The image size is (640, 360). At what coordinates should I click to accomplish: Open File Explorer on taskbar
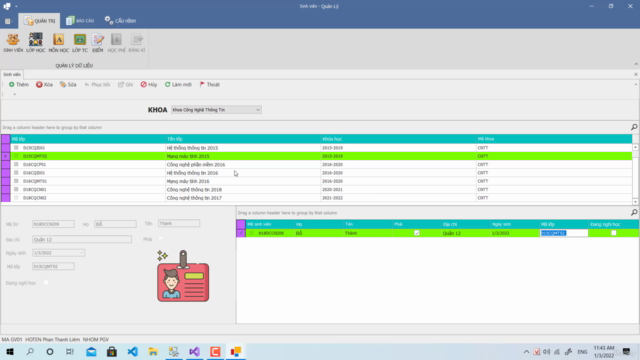[153, 351]
